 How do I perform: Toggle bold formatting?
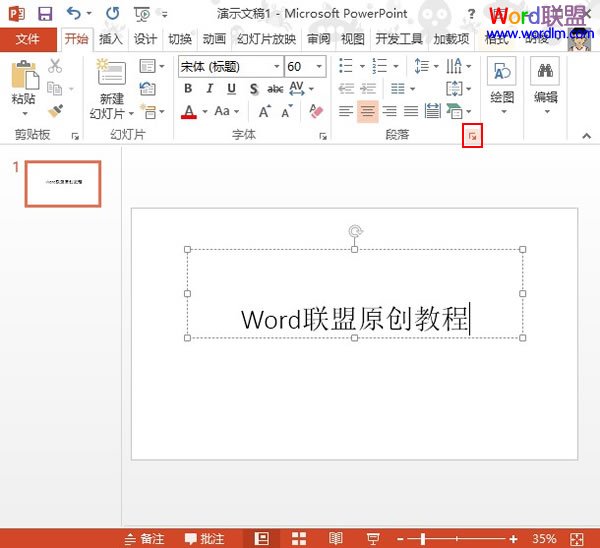point(188,89)
